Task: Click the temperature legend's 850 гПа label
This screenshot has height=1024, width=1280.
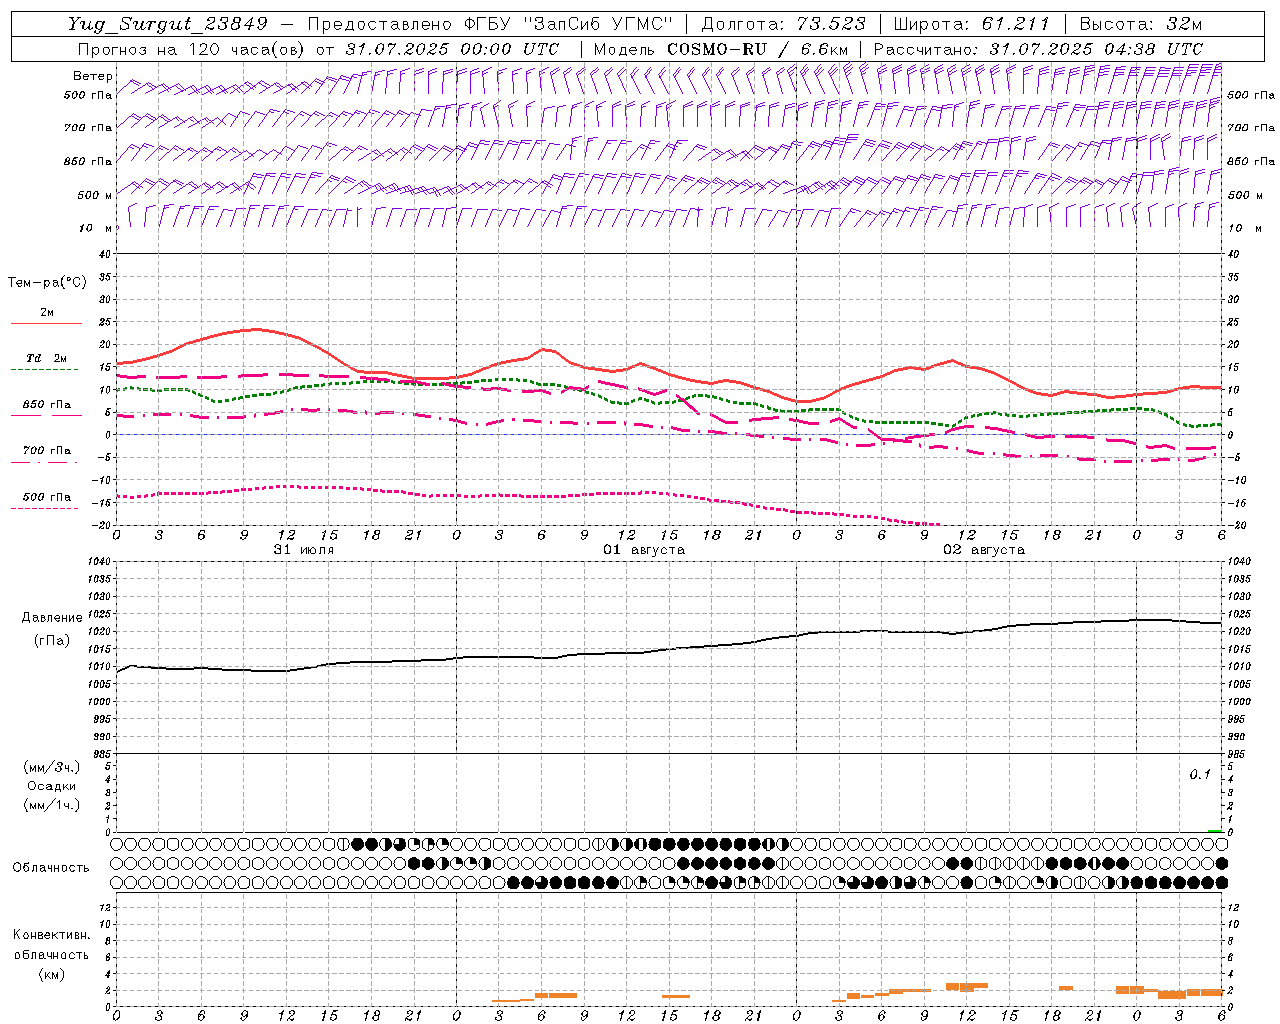Action: point(47,405)
